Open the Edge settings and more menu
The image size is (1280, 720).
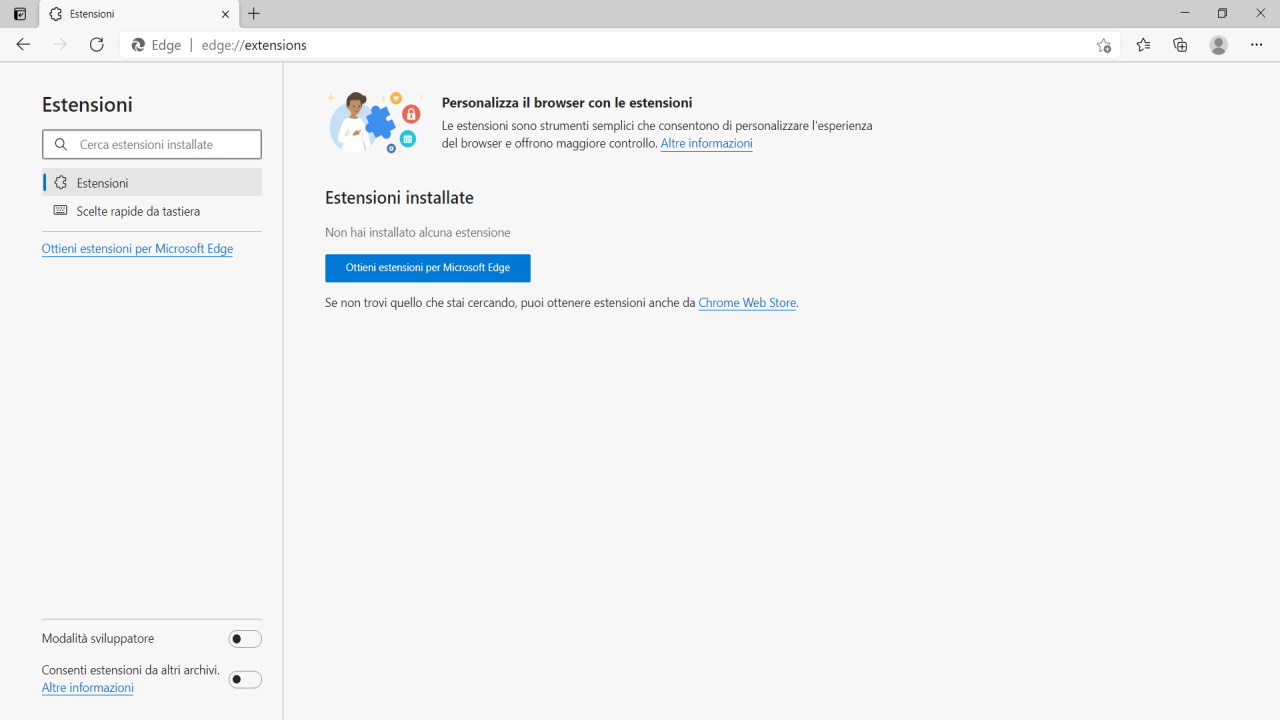[1257, 45]
